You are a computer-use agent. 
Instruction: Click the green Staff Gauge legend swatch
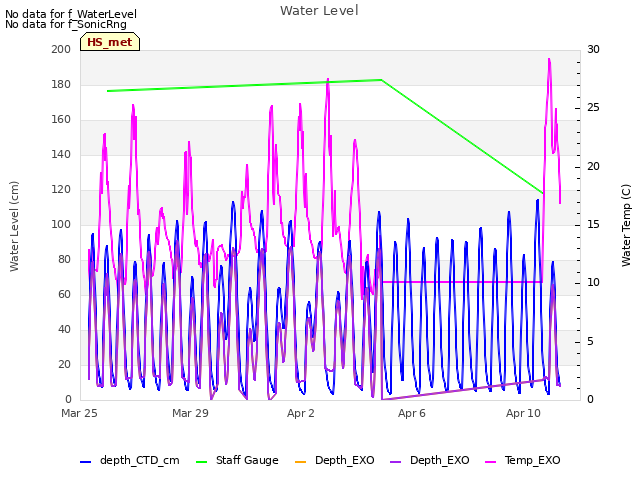pyautogui.click(x=201, y=462)
